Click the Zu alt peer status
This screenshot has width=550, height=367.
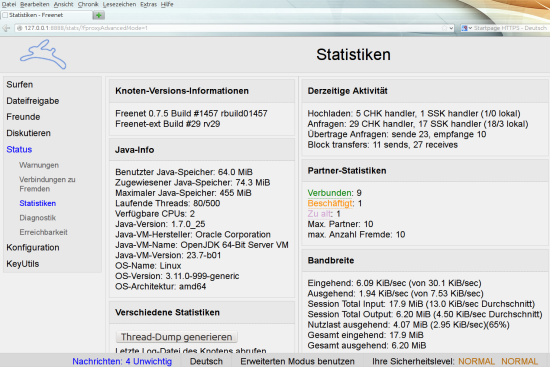click(319, 214)
